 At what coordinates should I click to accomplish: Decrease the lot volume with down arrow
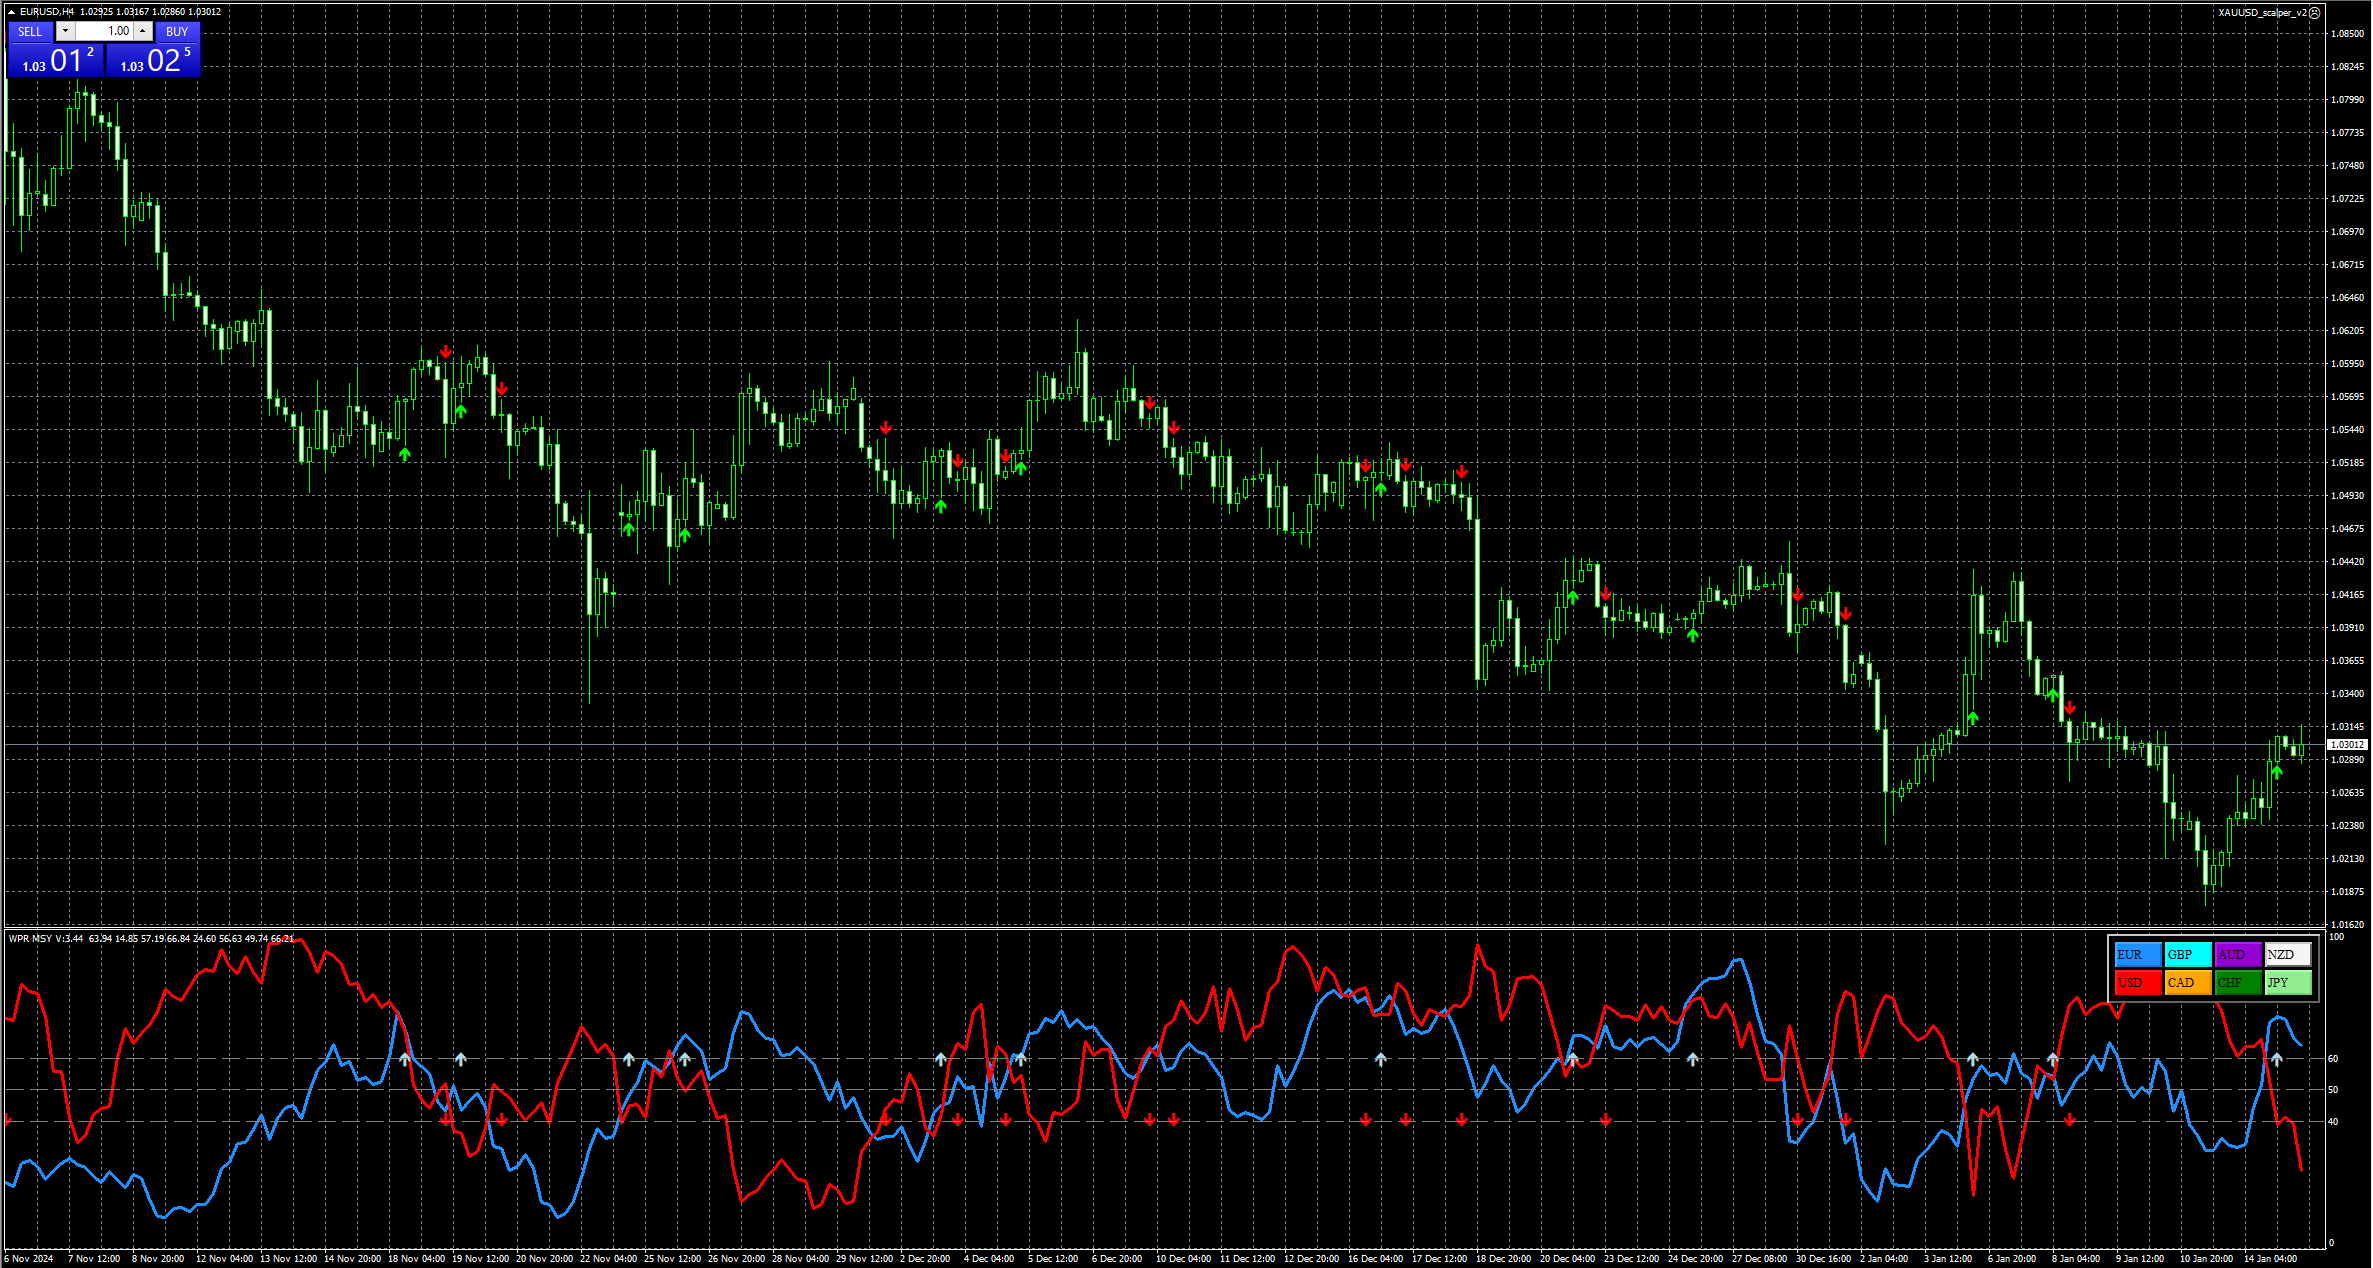(65, 31)
